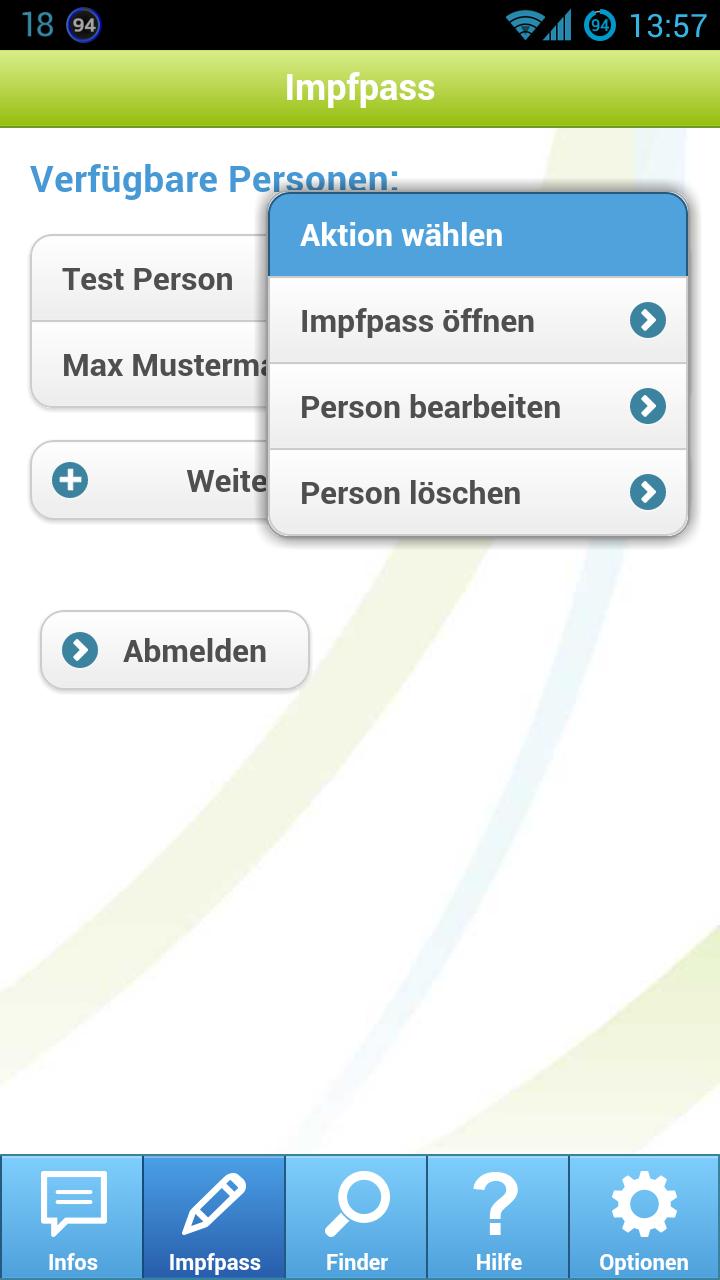This screenshot has width=720, height=1280.
Task: Click the chevron next to Person löschen
Action: tap(648, 492)
